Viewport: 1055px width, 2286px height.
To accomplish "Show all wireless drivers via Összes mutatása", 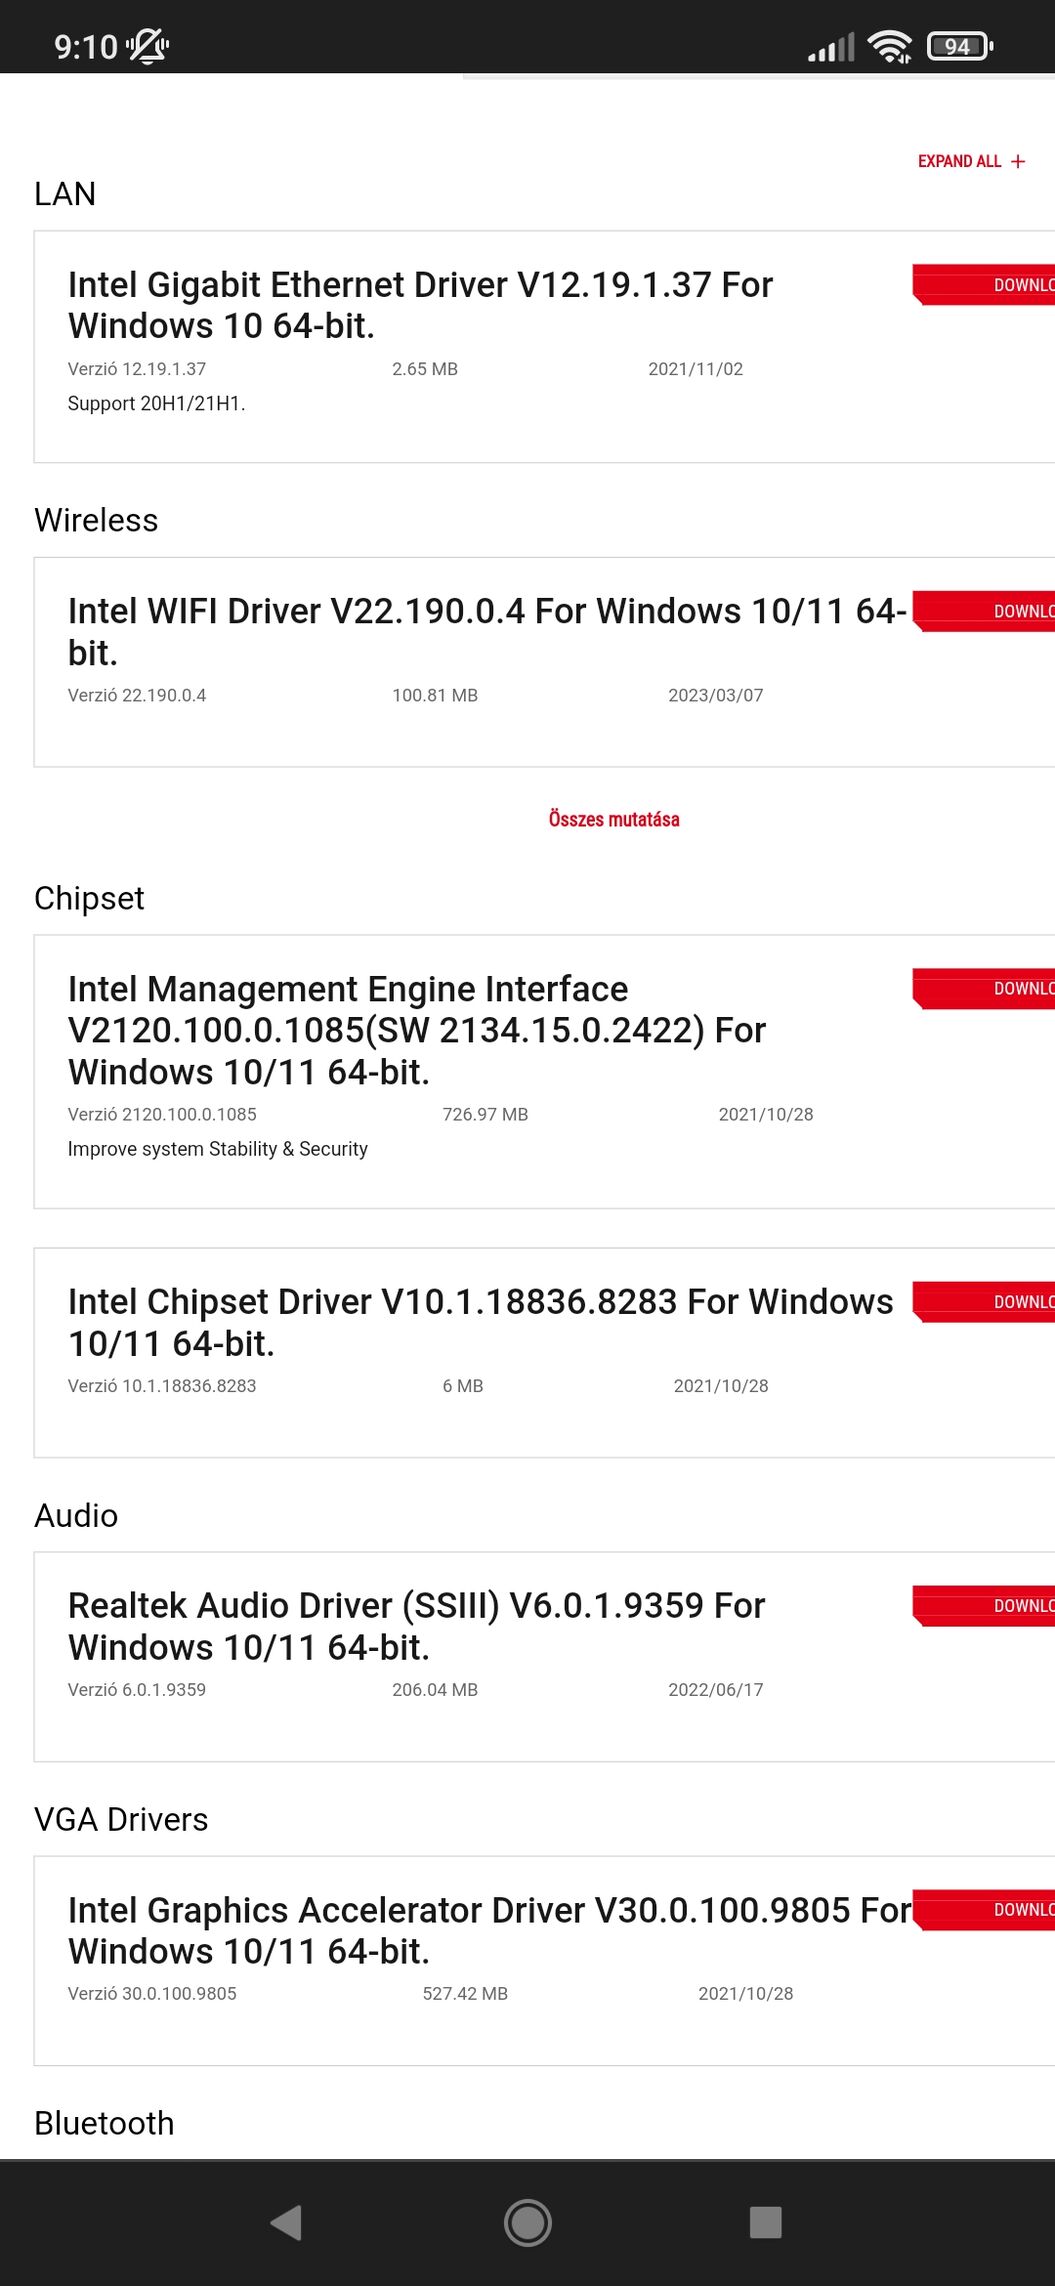I will (x=613, y=819).
